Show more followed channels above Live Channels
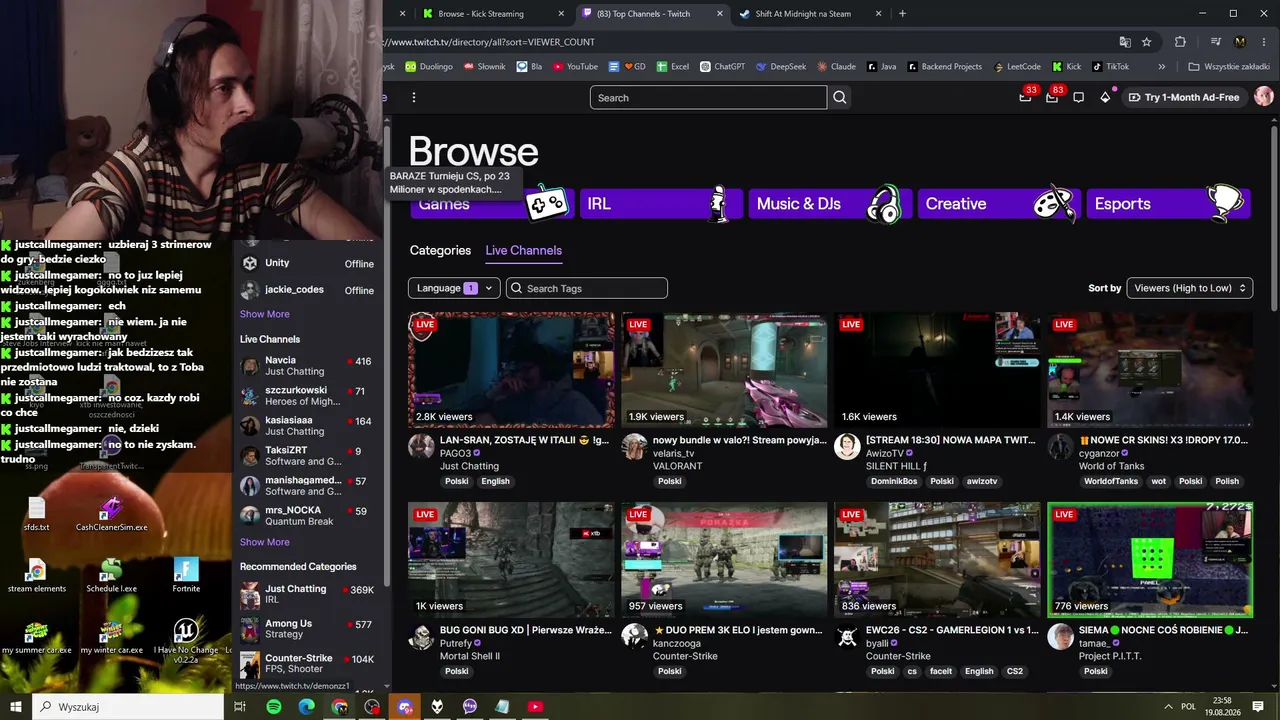The image size is (1280, 720). coord(264,314)
